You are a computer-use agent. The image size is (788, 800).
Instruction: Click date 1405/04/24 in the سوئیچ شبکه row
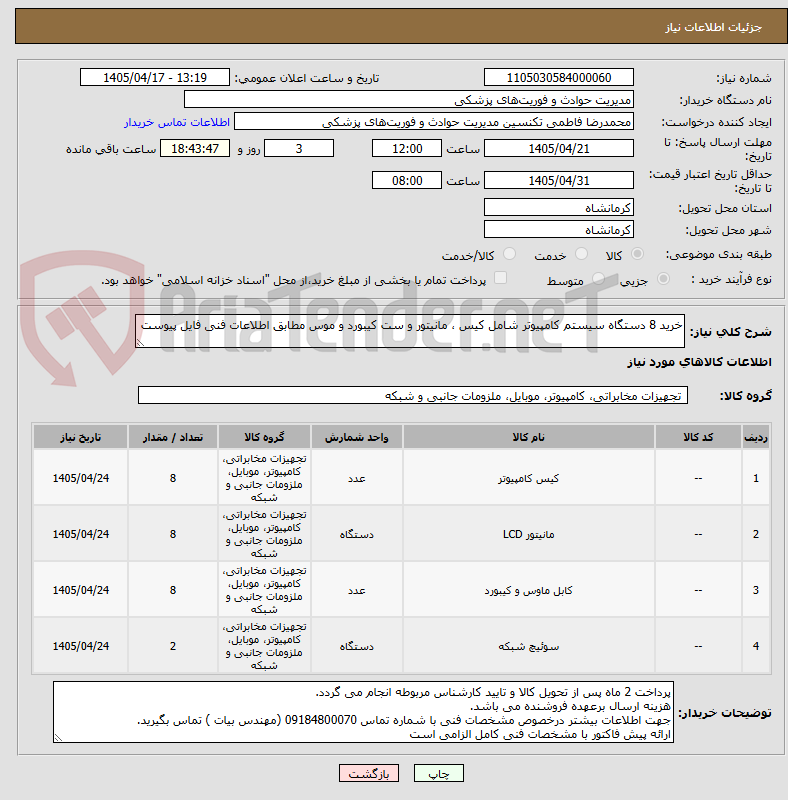[81, 646]
